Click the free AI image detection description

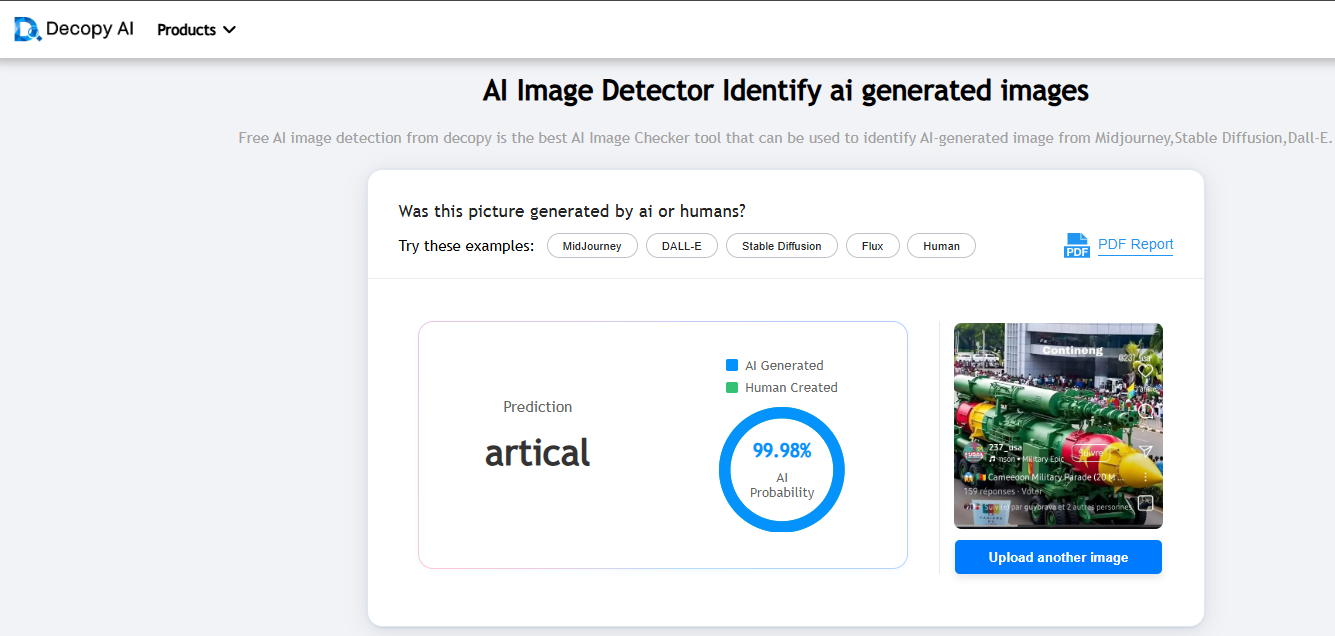tap(786, 138)
